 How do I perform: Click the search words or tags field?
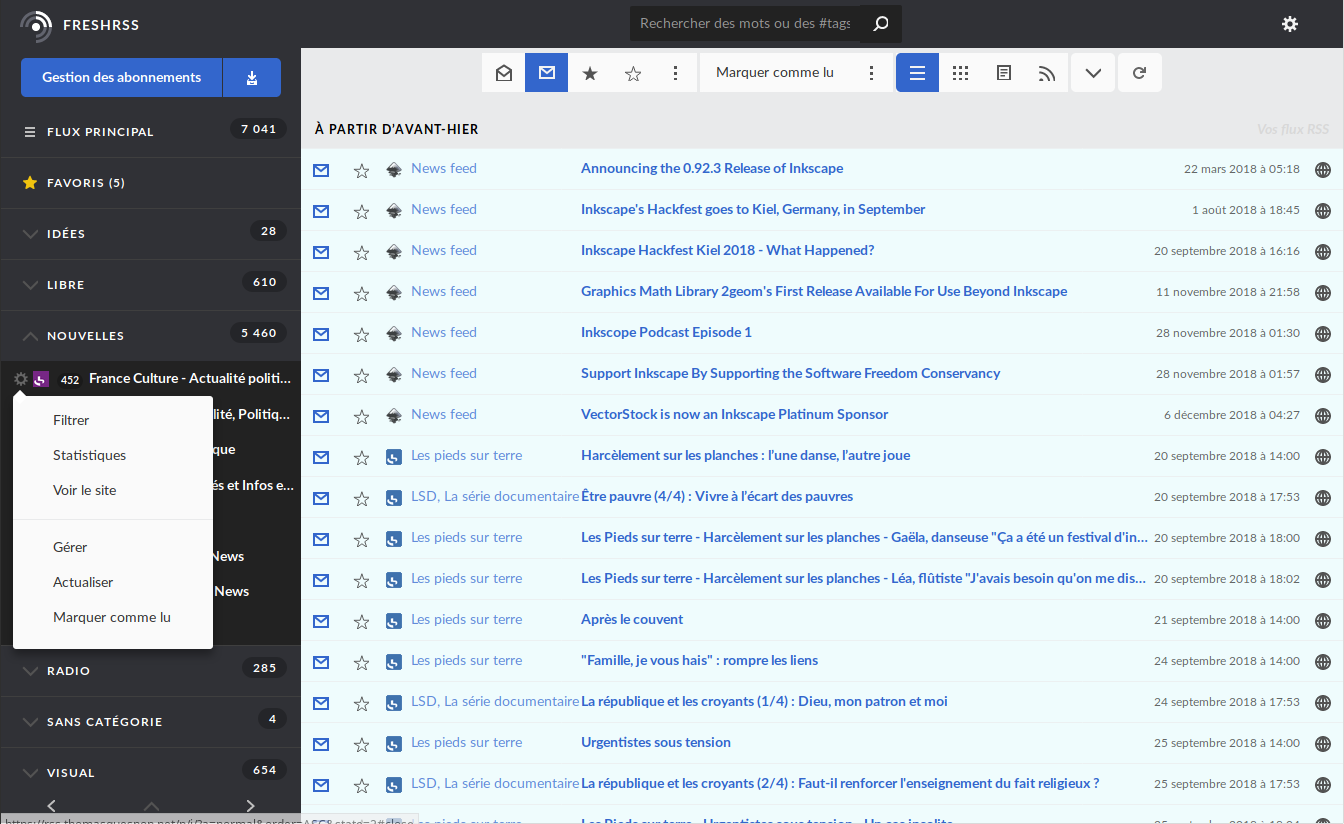[744, 24]
